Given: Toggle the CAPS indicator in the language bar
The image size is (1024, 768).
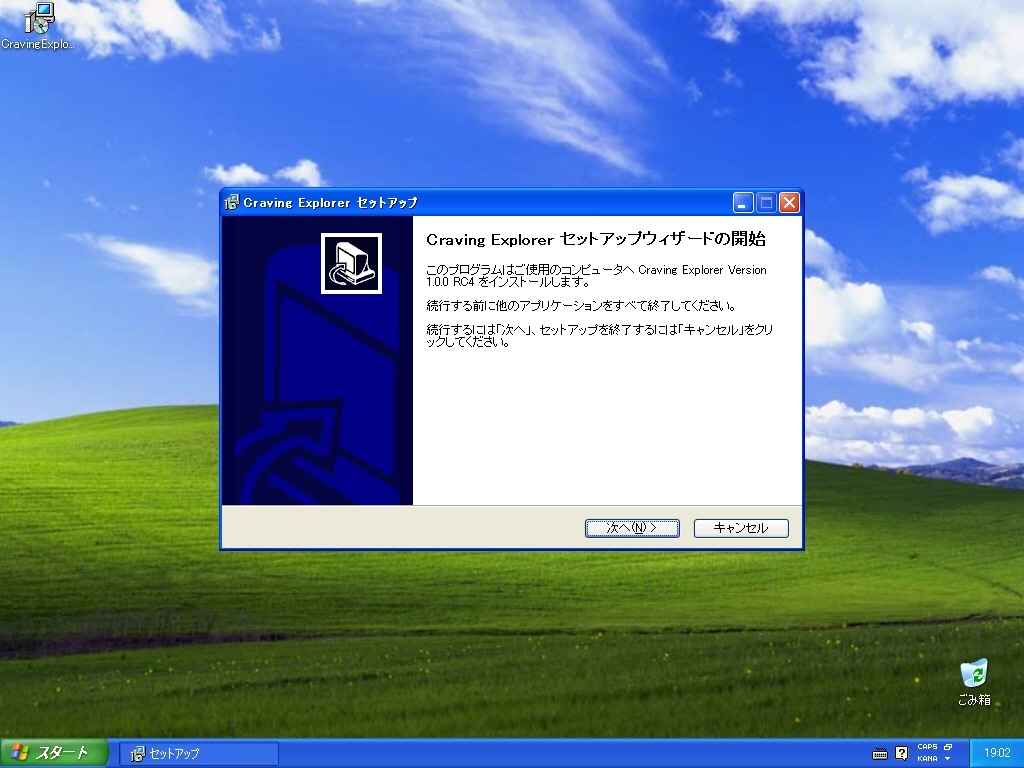Looking at the screenshot, I should (x=927, y=746).
